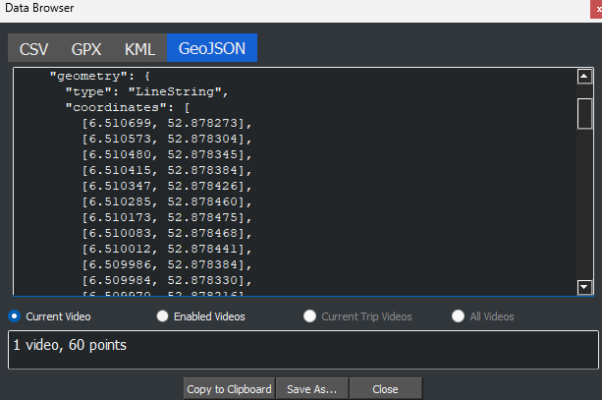Click the Save As... button
The height and width of the screenshot is (400, 602).
pos(312,389)
